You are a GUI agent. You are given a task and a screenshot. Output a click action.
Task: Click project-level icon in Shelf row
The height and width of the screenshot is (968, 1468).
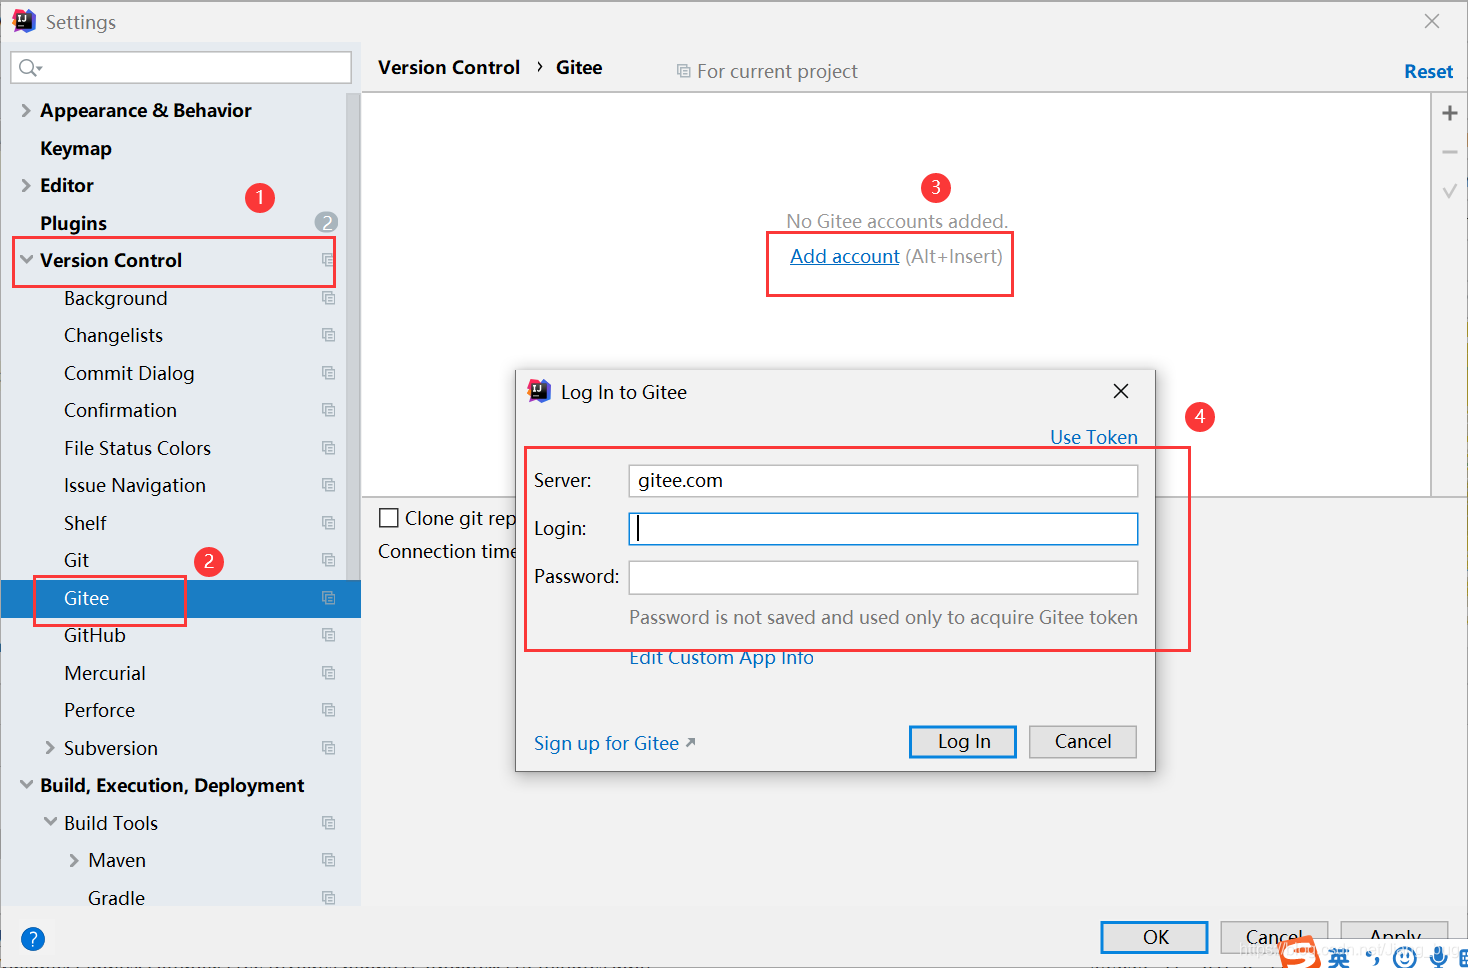[x=328, y=523]
